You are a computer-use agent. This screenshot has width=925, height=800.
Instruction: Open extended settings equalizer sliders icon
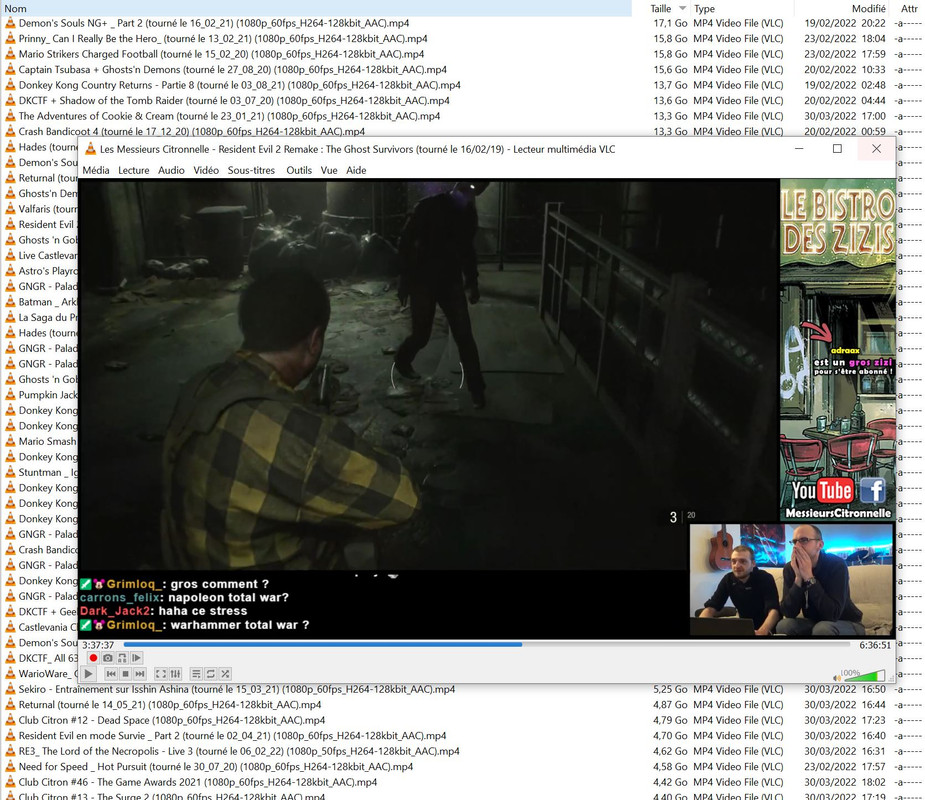click(x=175, y=674)
